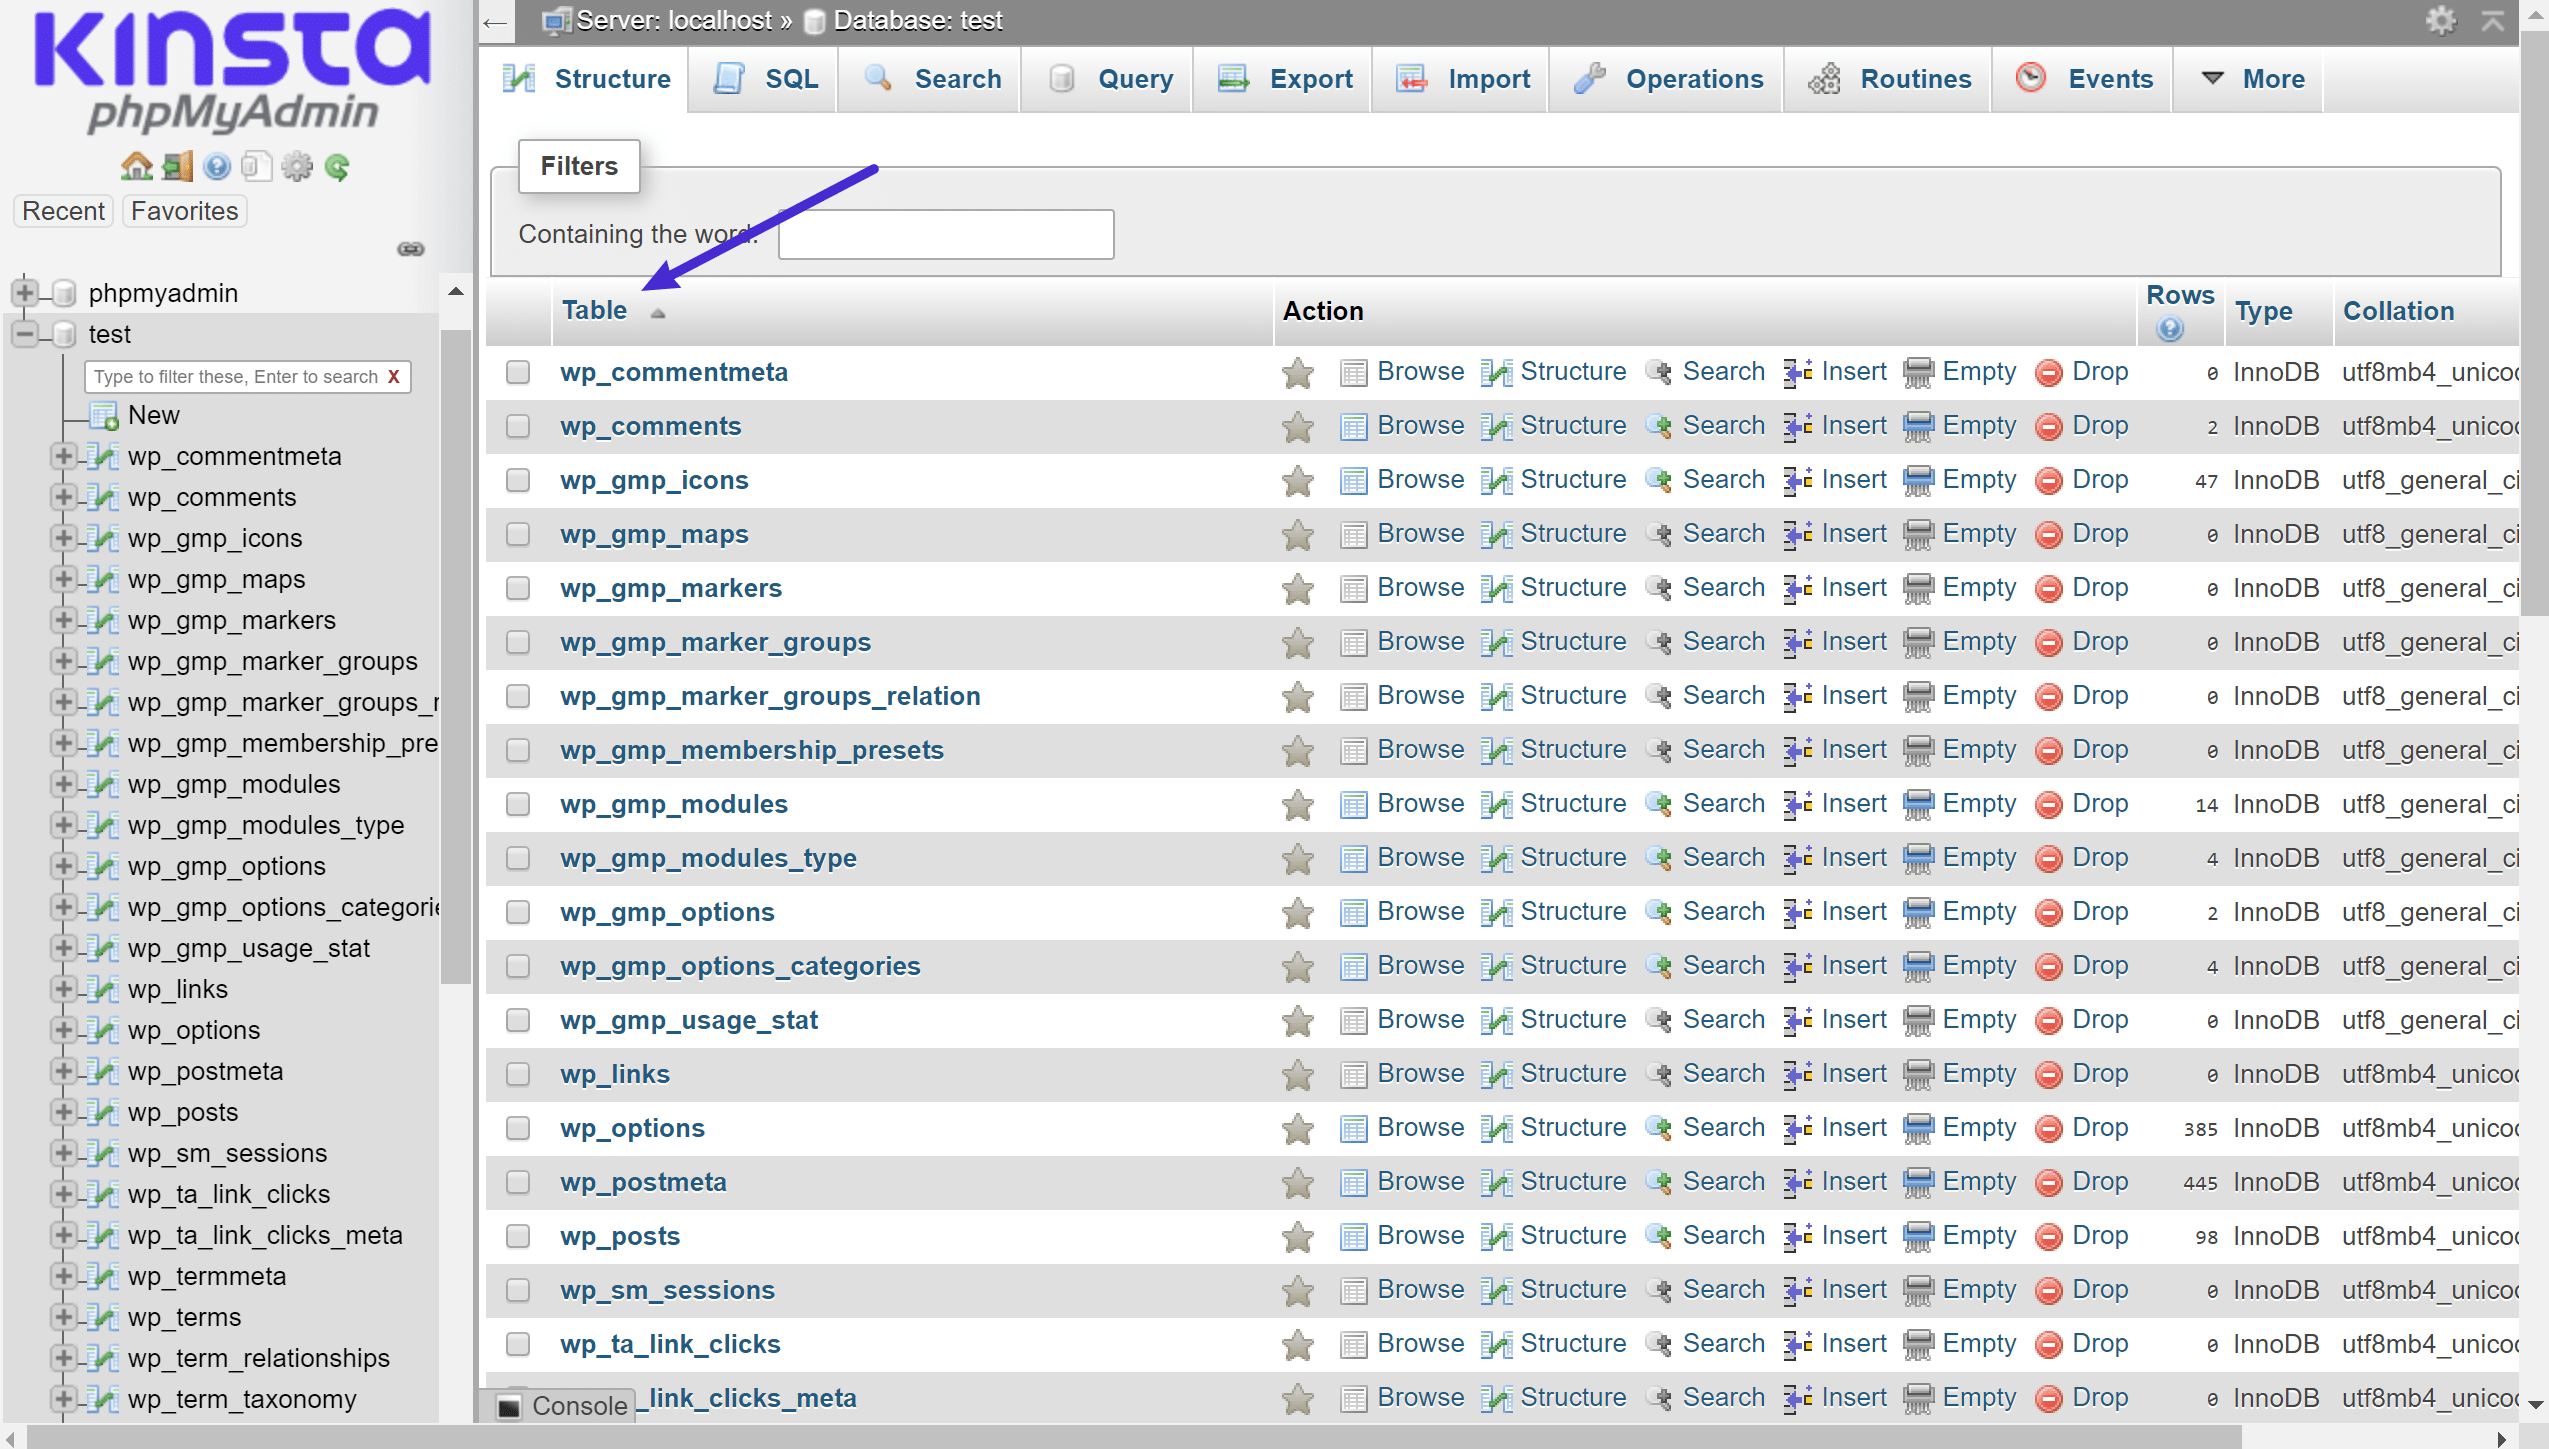Click the Insert icon for wp_comments
This screenshot has width=2549, height=1449.
click(1794, 425)
